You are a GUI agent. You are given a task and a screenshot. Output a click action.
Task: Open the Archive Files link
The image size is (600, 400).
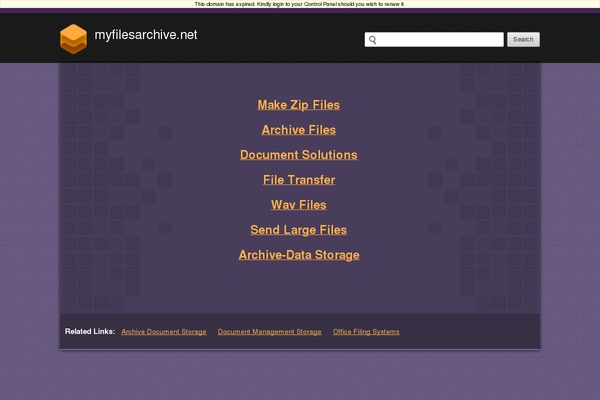click(x=299, y=130)
